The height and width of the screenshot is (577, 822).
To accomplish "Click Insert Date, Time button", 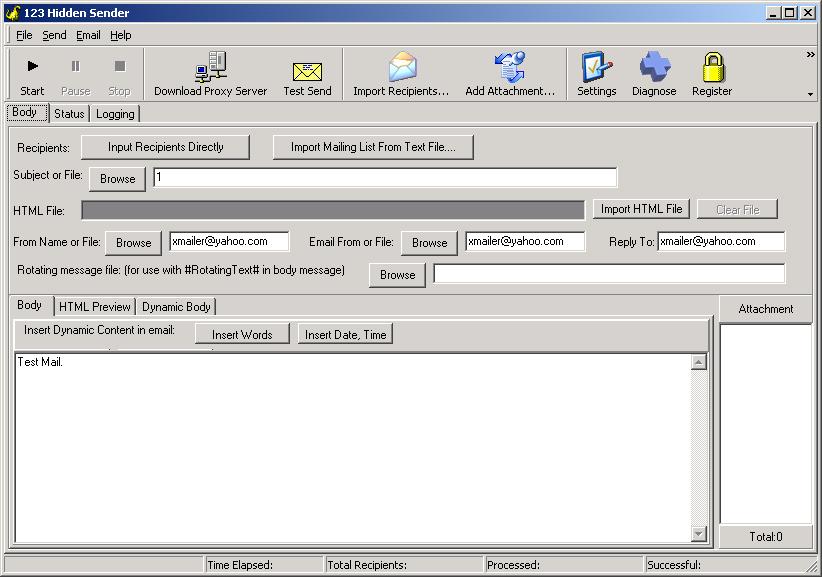I will (x=345, y=334).
